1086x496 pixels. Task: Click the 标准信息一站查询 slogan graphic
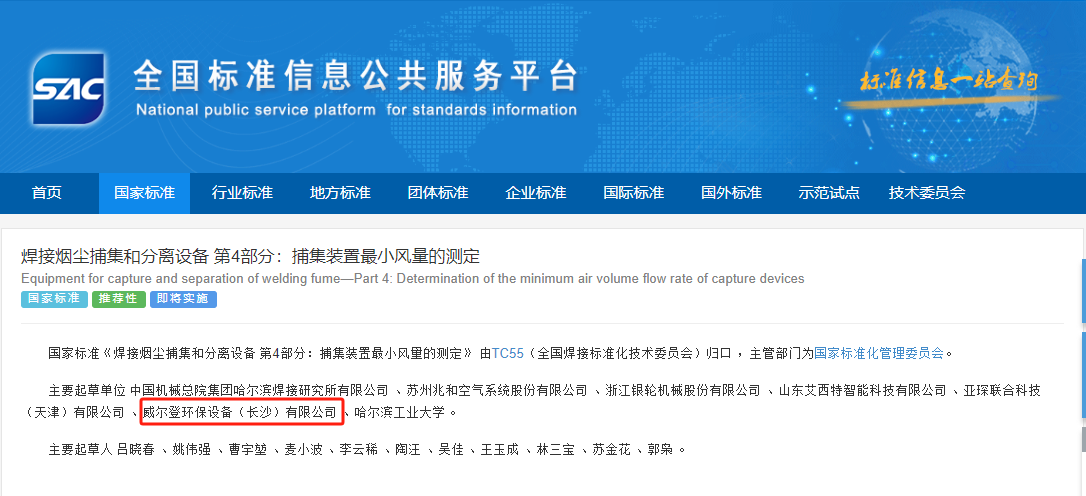[949, 81]
